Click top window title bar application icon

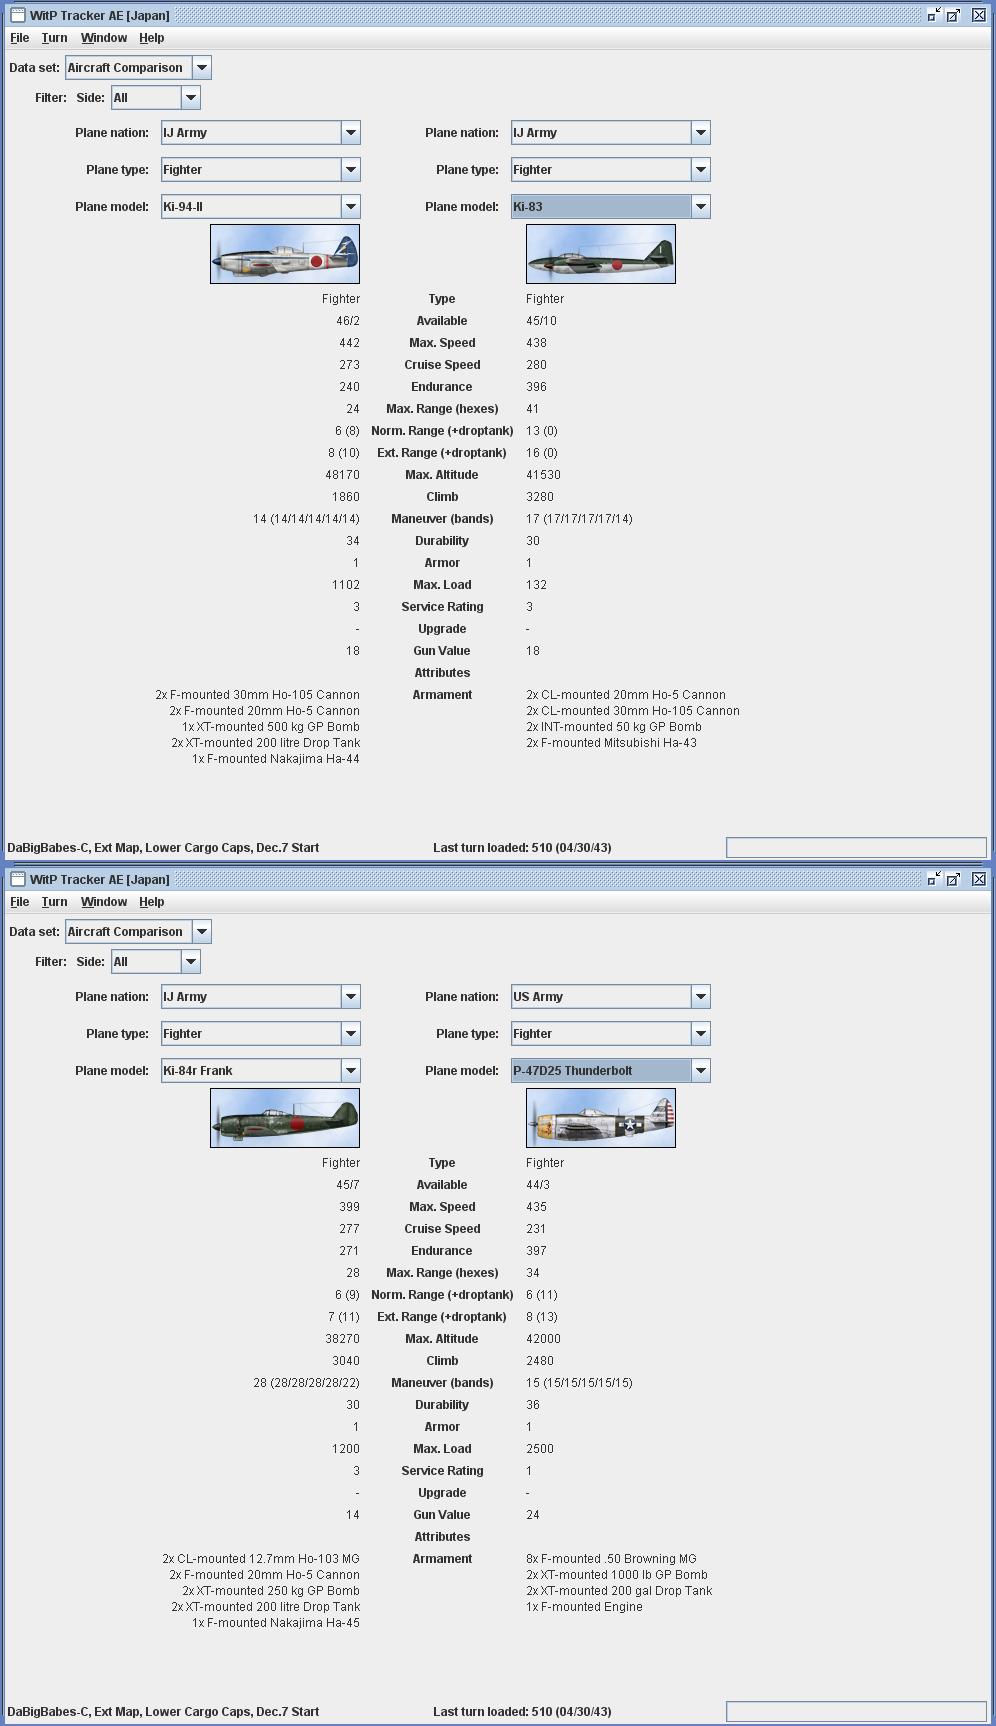pos(17,15)
